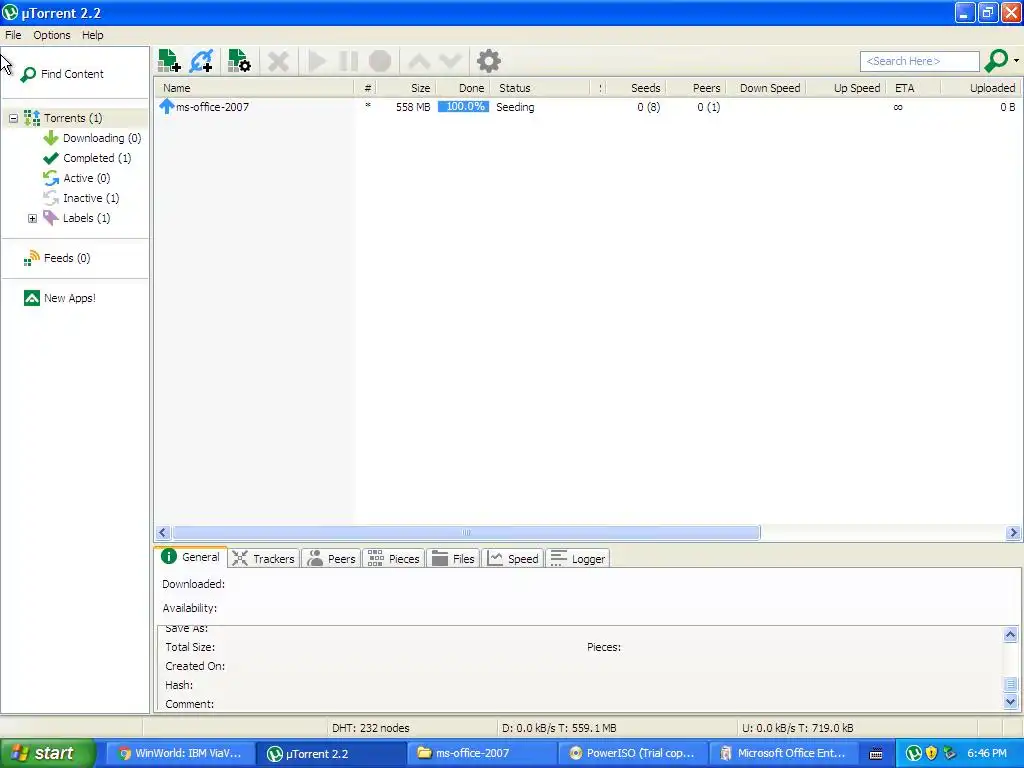
Task: Select the Downloading (0) category
Action: click(x=92, y=138)
